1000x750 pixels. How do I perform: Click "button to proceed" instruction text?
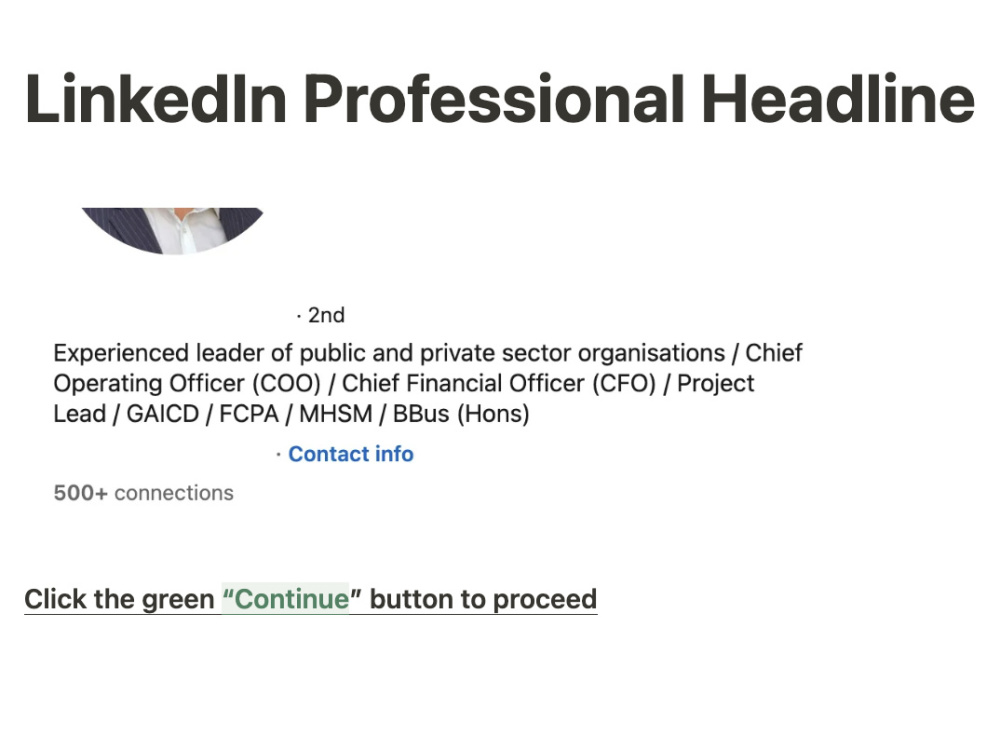click(483, 599)
